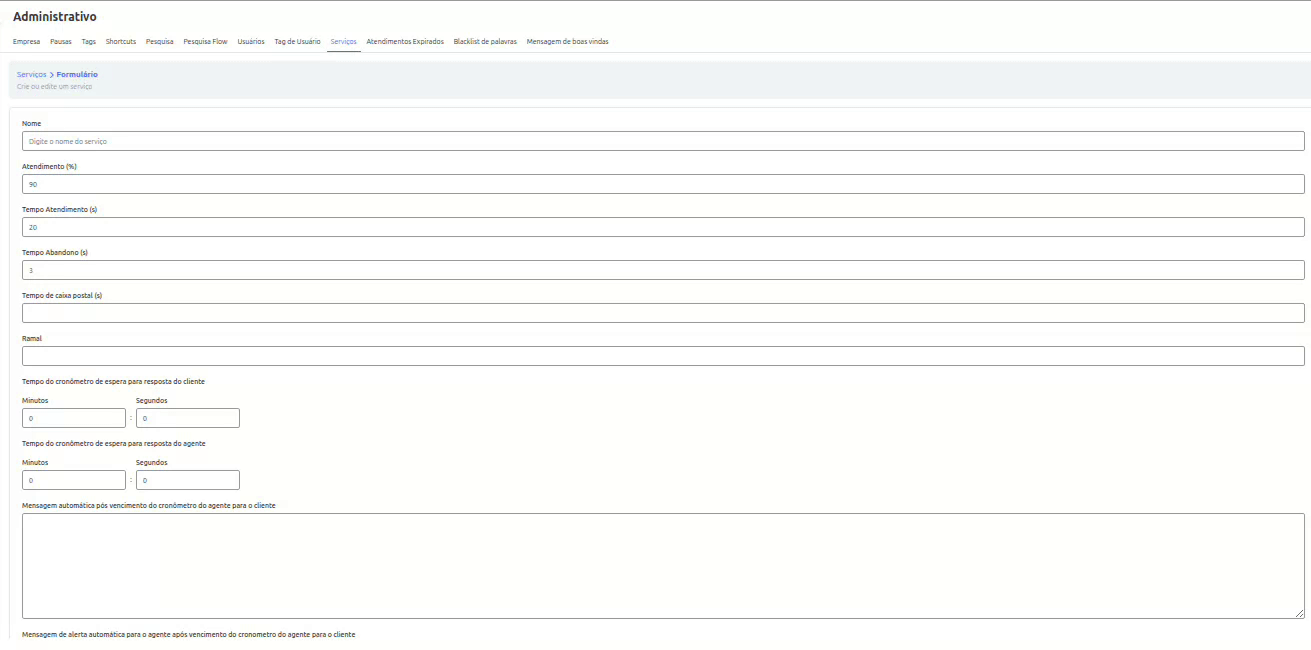Viewport: 1311px width, 650px height.
Task: Select the Usuários tab
Action: tap(251, 42)
